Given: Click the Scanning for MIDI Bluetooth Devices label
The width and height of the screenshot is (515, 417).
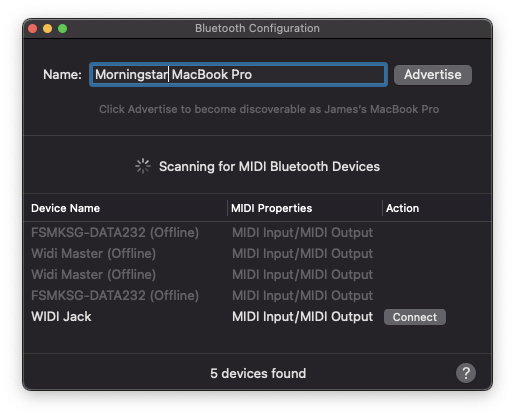Looking at the screenshot, I should click(x=269, y=166).
